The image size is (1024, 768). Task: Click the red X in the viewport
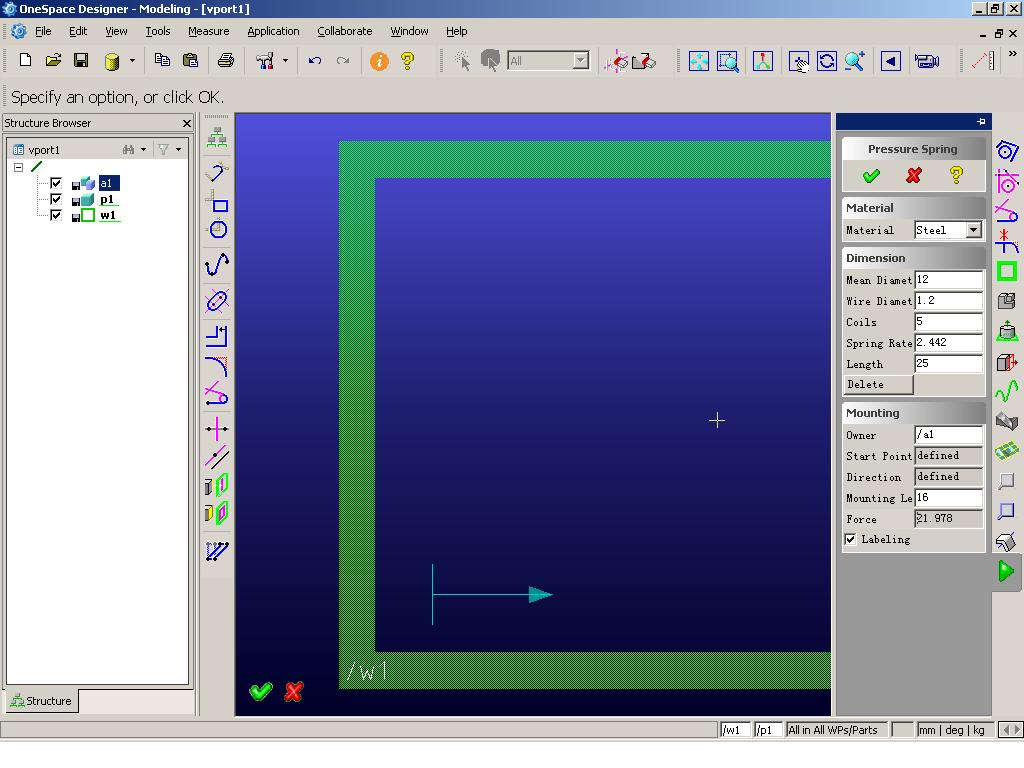[x=294, y=691]
